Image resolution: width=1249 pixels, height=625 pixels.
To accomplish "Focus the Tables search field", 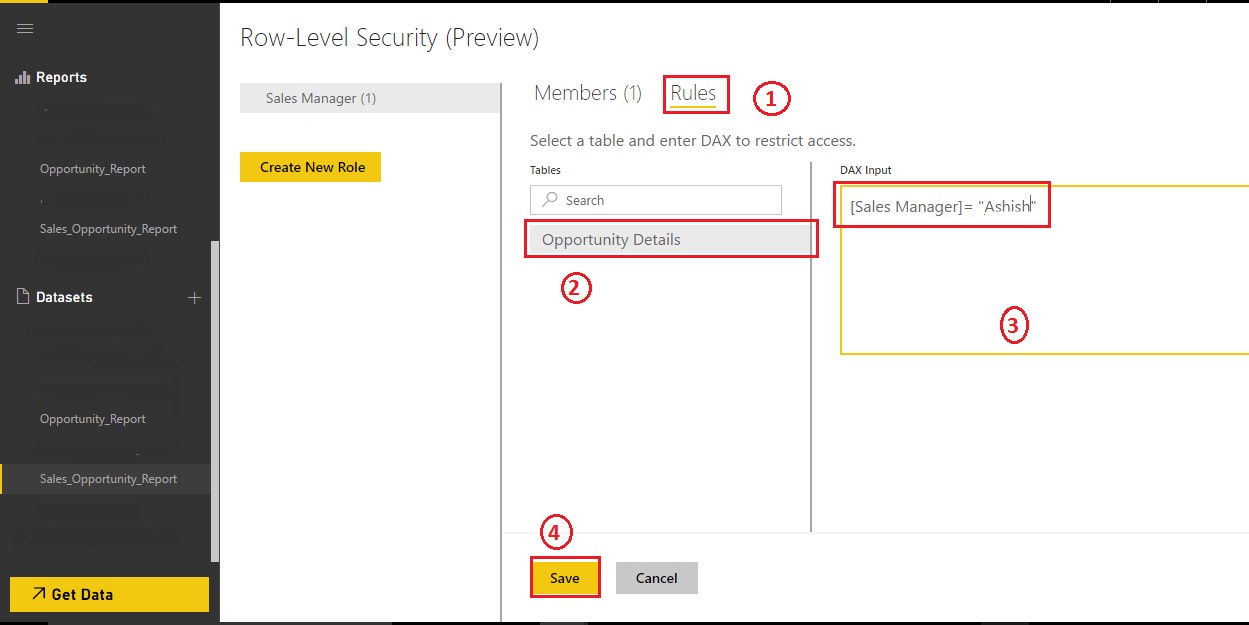I will click(x=665, y=200).
